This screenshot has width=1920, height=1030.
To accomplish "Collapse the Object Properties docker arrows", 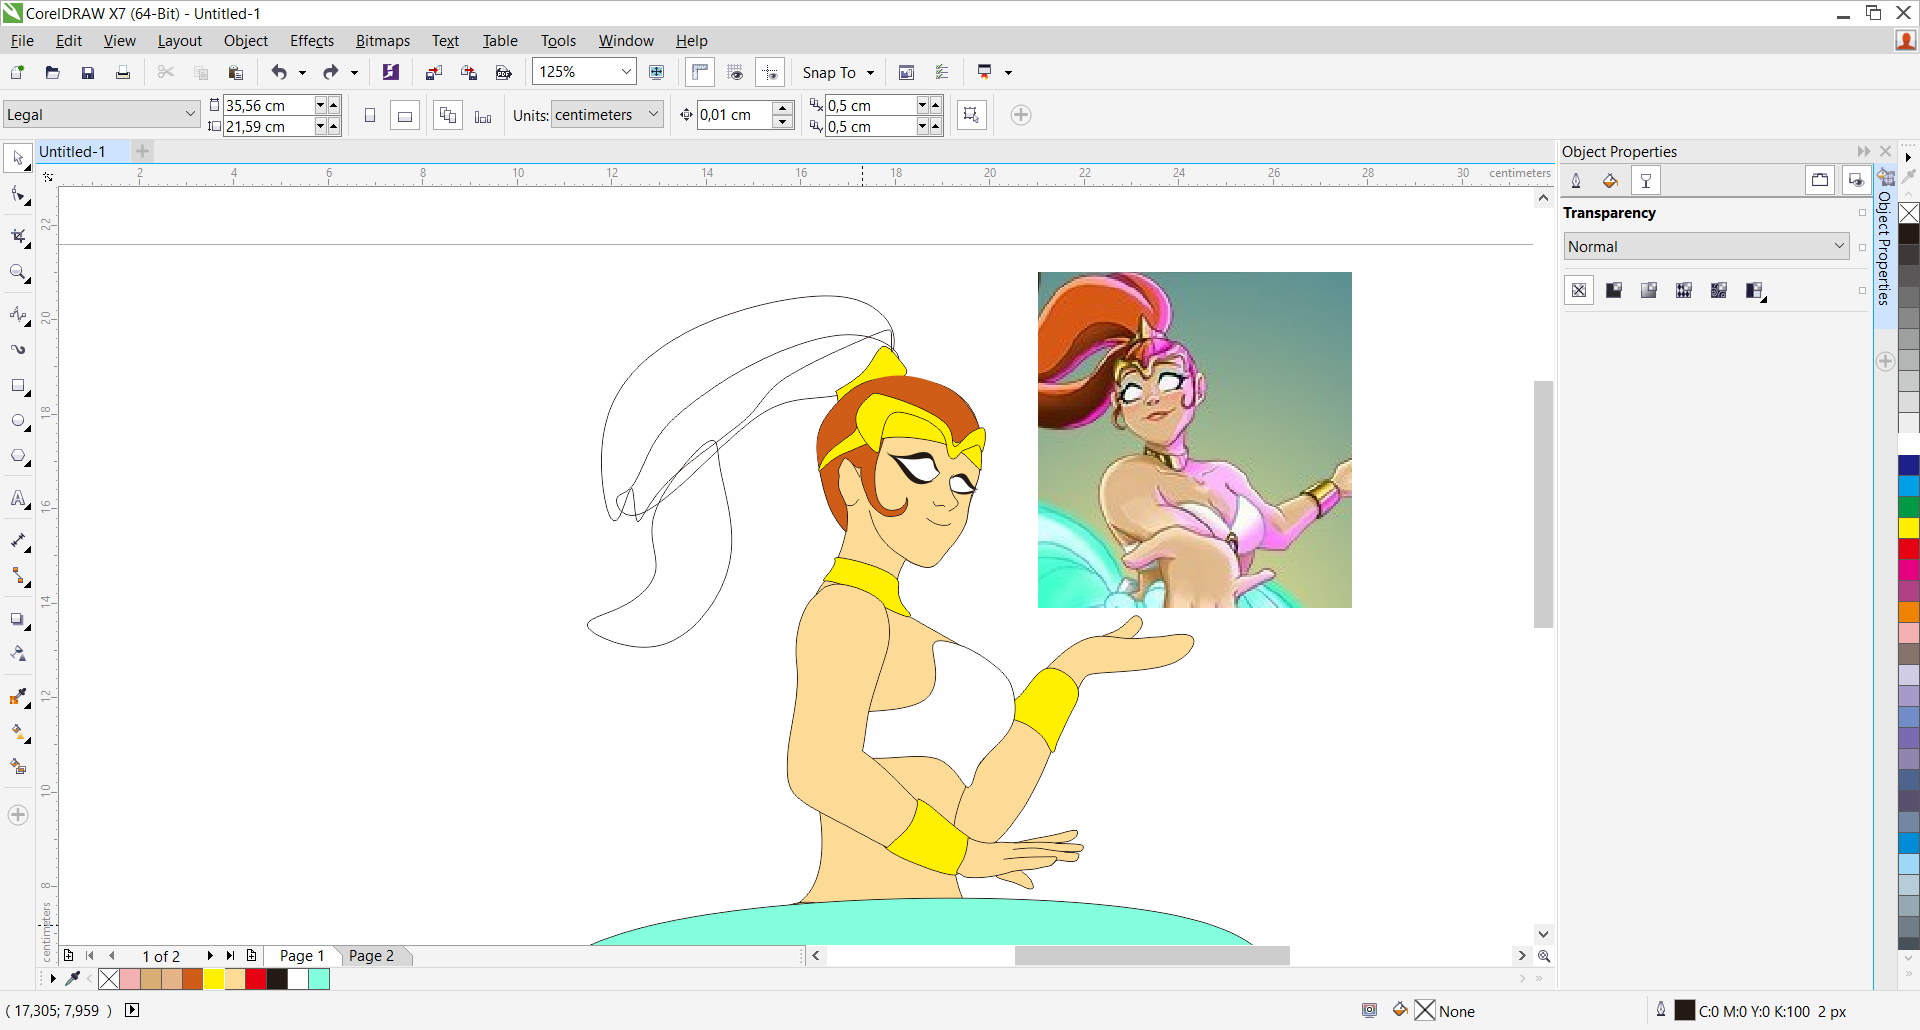I will click(x=1864, y=151).
